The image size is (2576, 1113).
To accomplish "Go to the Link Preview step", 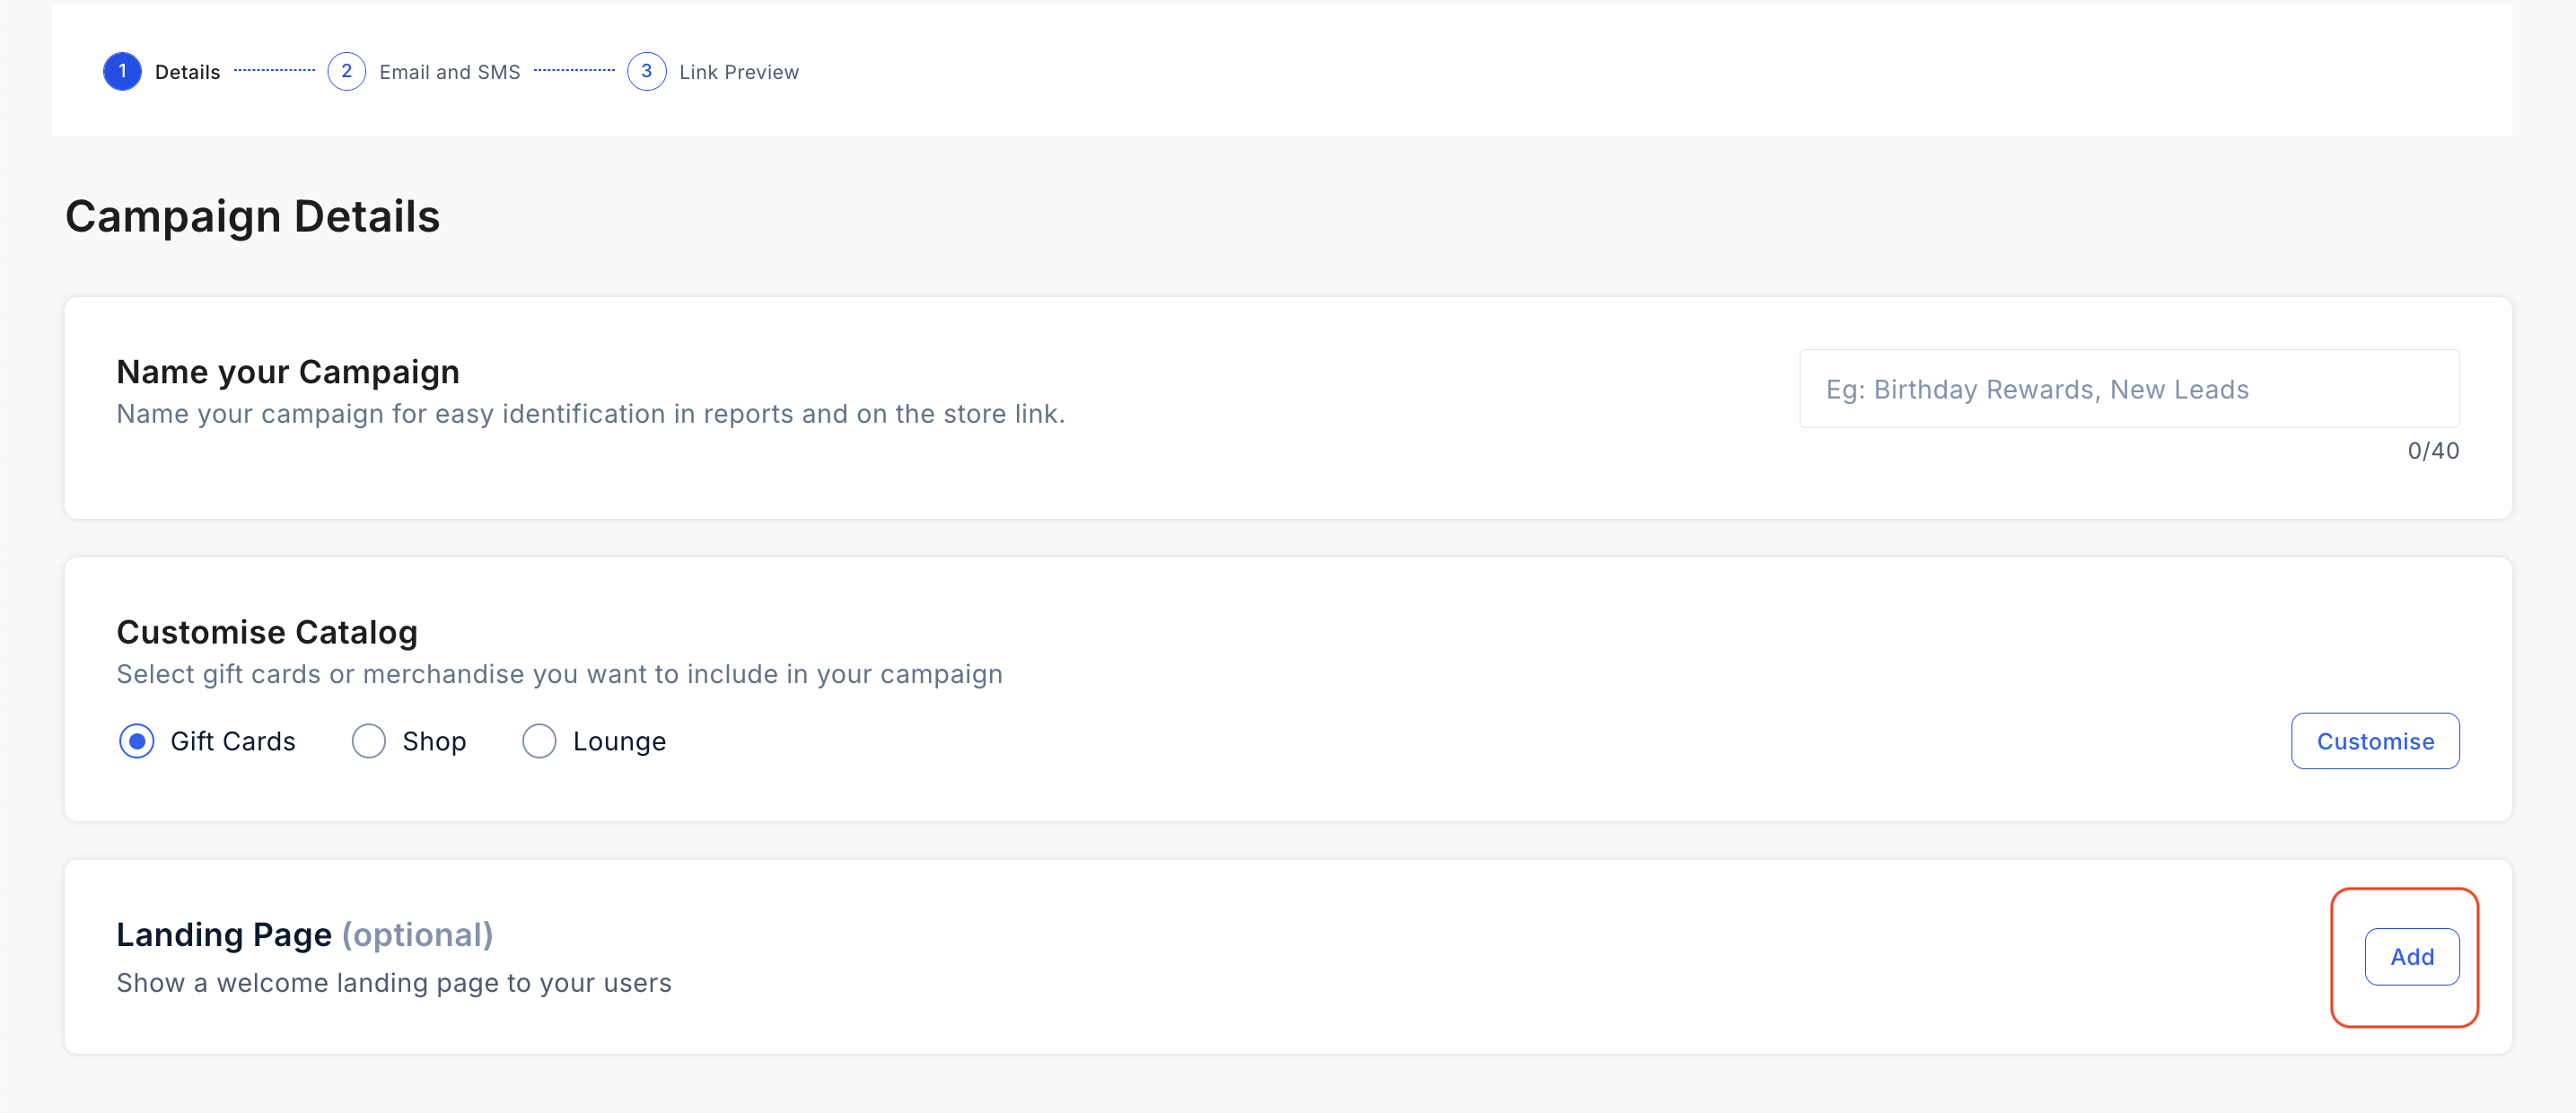I will tap(739, 72).
